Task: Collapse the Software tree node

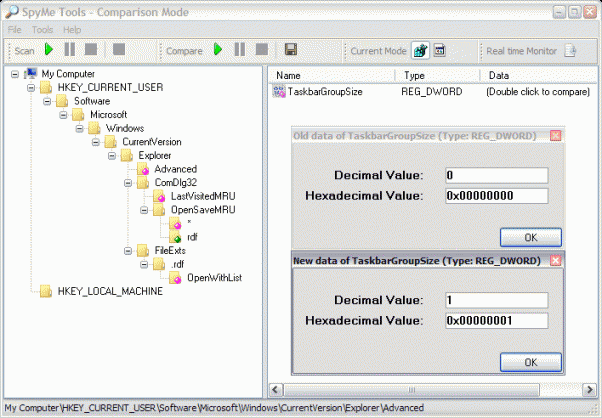Action: point(47,101)
